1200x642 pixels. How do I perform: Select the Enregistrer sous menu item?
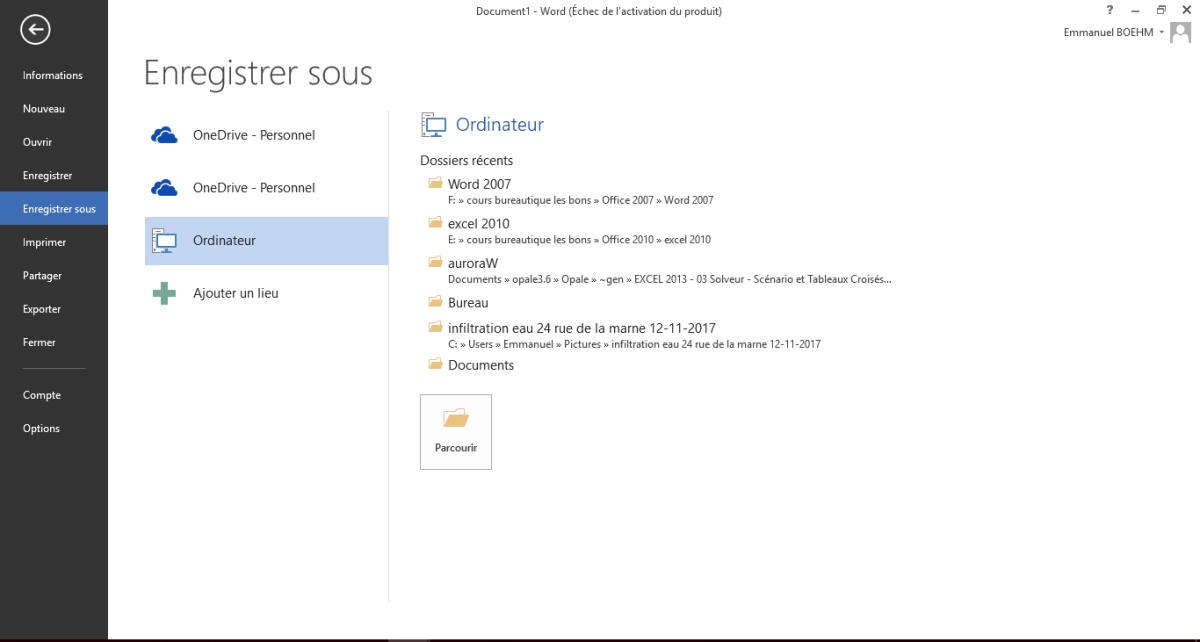pos(54,209)
